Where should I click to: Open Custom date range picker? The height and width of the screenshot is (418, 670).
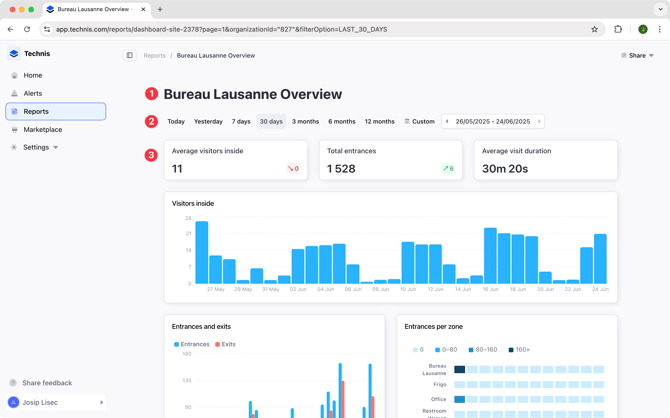point(419,121)
